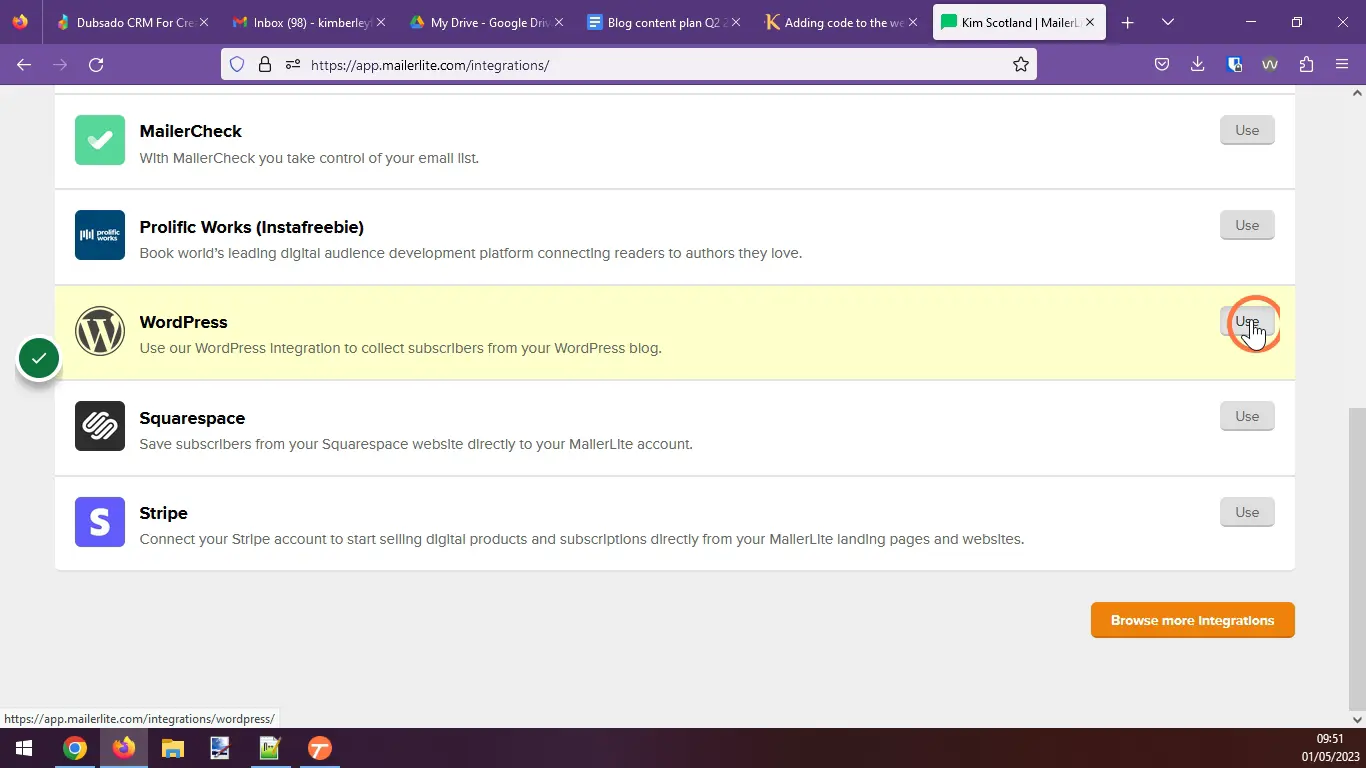Switch to the Gmail Inbox tab
The height and width of the screenshot is (768, 1366).
[x=308, y=22]
